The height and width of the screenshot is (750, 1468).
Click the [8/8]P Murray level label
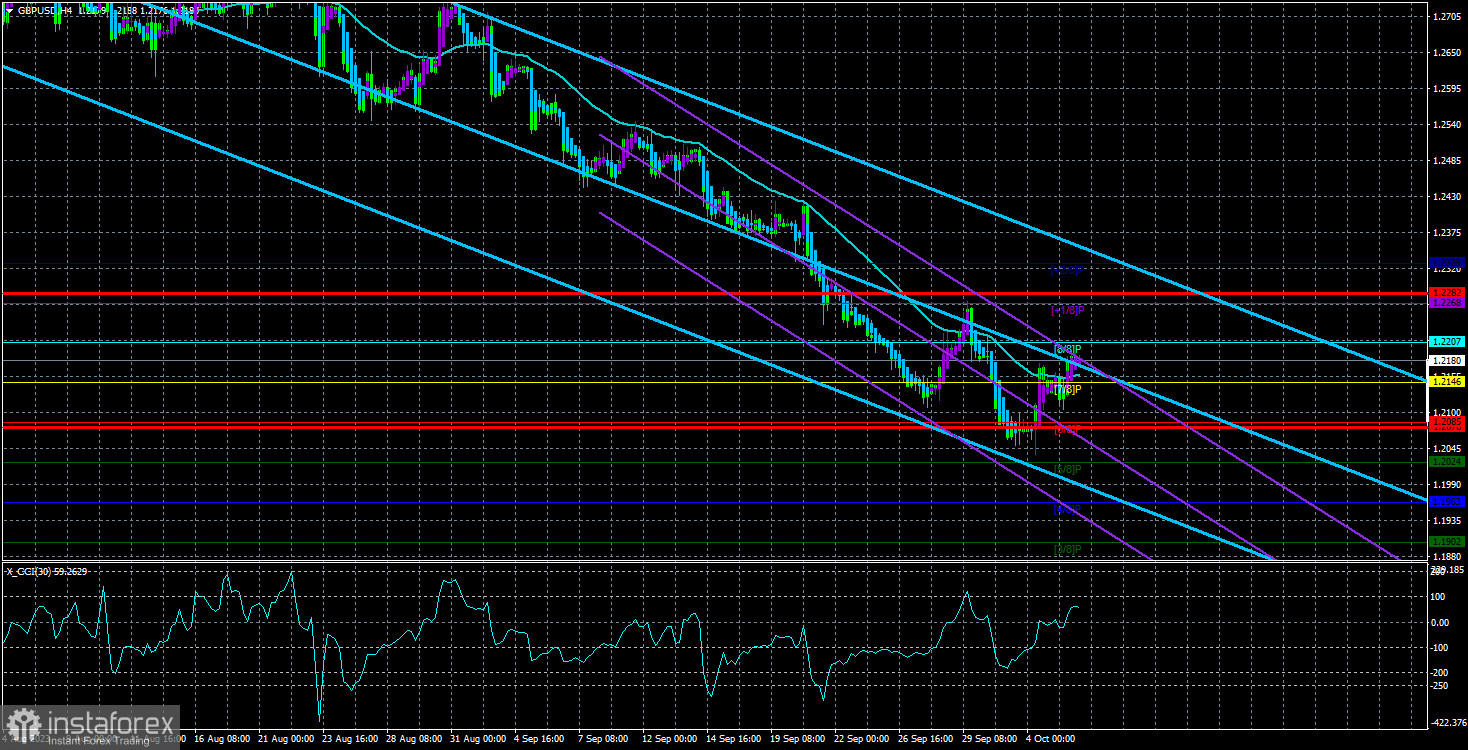(x=1068, y=349)
